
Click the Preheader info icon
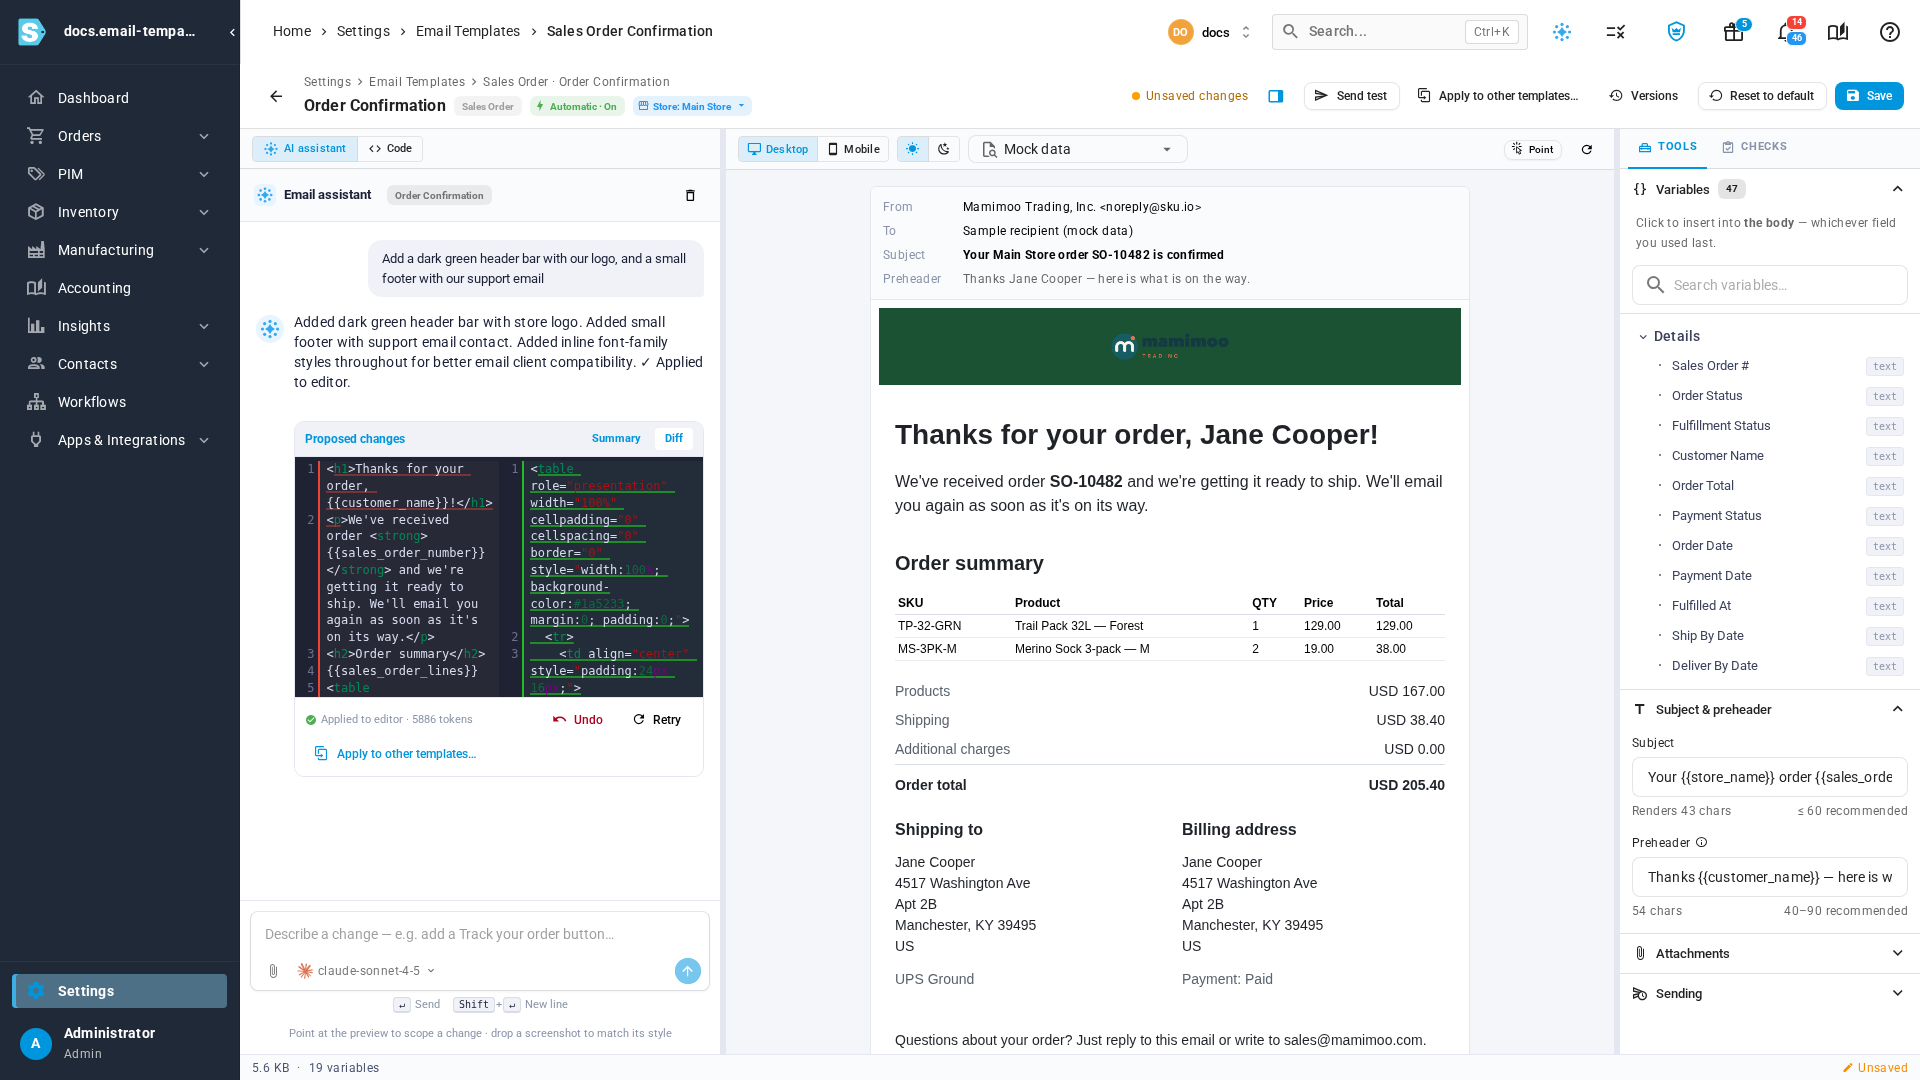coord(1702,842)
